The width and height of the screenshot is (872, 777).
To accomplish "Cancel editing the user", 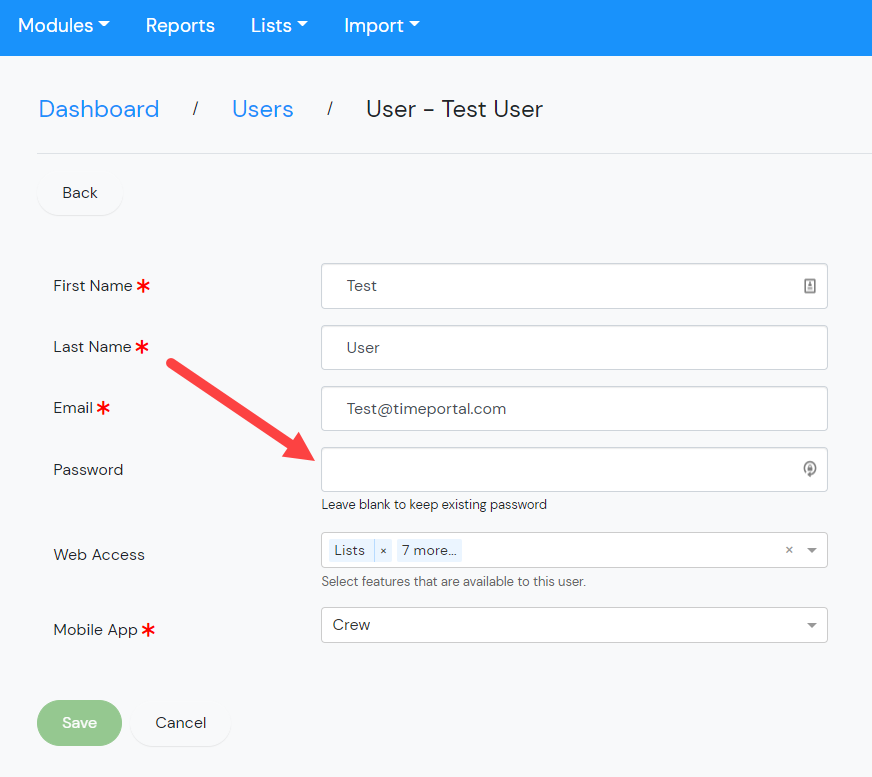I will coord(181,723).
